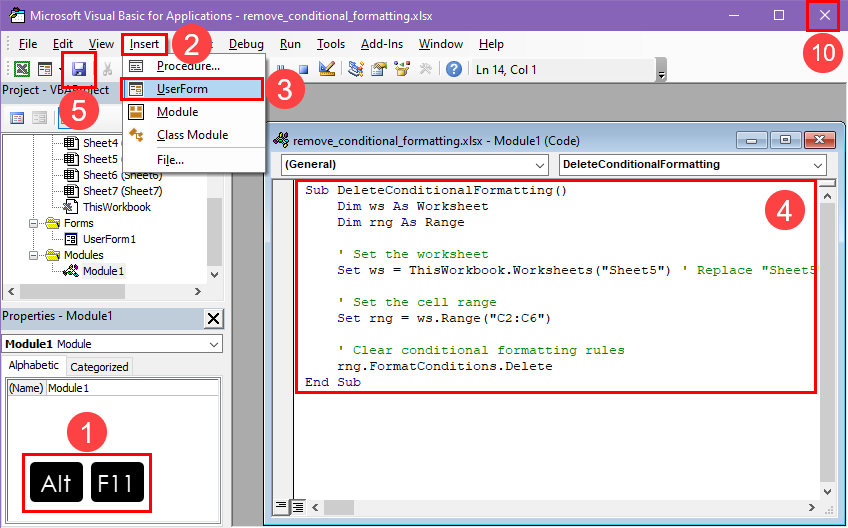Open the Add-Ins menu
Image resolution: width=848 pixels, height=528 pixels.
pos(382,44)
